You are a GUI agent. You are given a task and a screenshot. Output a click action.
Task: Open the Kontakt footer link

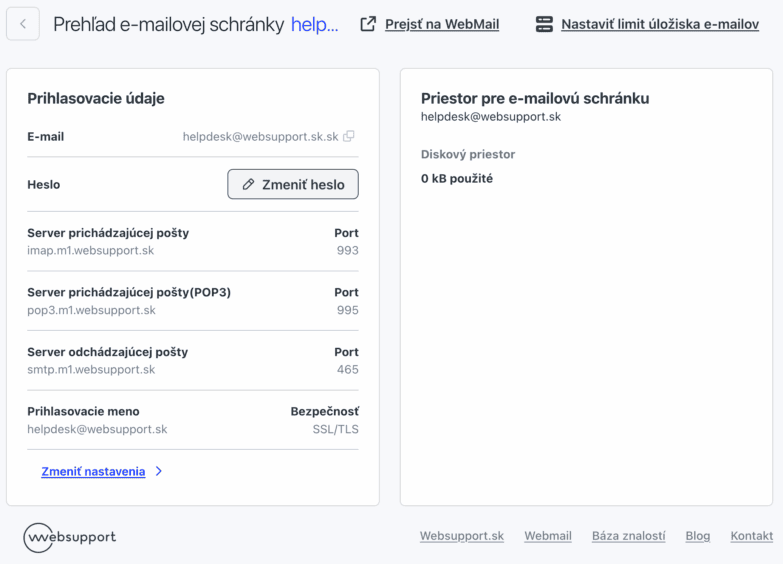752,536
